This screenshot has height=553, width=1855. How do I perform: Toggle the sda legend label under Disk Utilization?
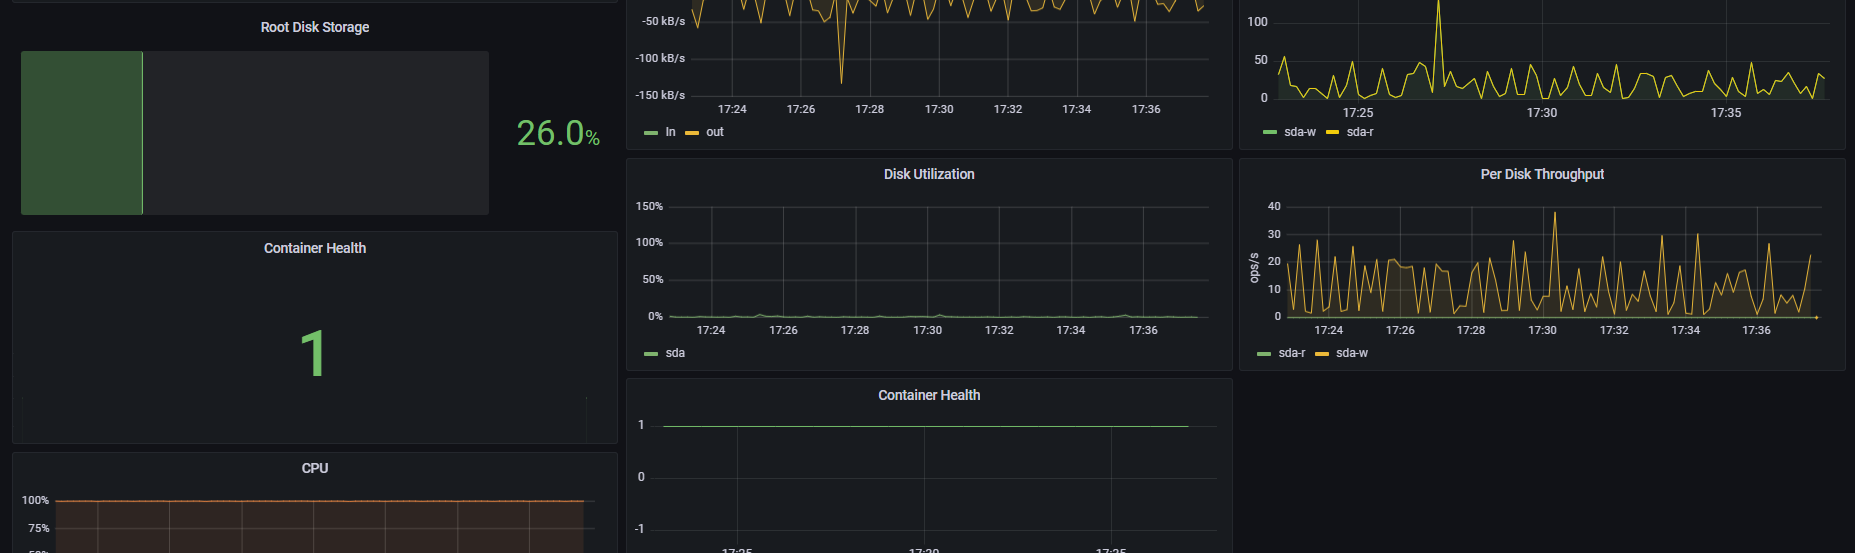675,353
